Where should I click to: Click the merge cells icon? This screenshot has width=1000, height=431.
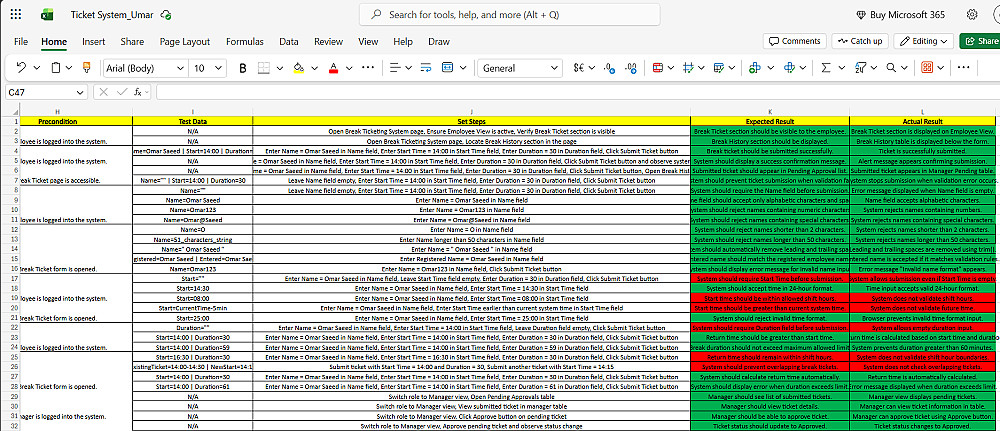[x=447, y=68]
